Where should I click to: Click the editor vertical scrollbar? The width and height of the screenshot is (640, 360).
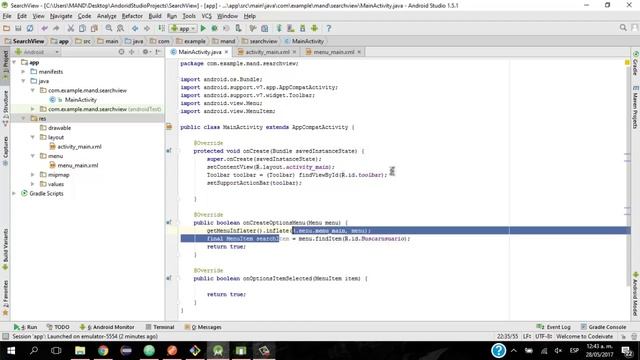pos(627,176)
